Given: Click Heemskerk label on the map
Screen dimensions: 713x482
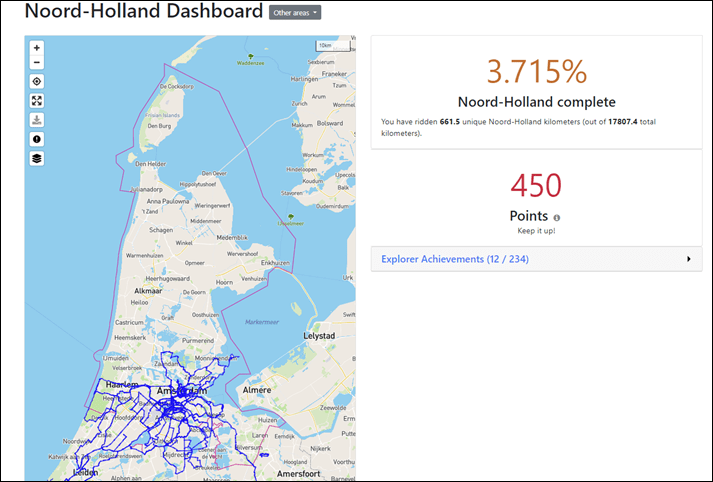Looking at the screenshot, I should (130, 338).
